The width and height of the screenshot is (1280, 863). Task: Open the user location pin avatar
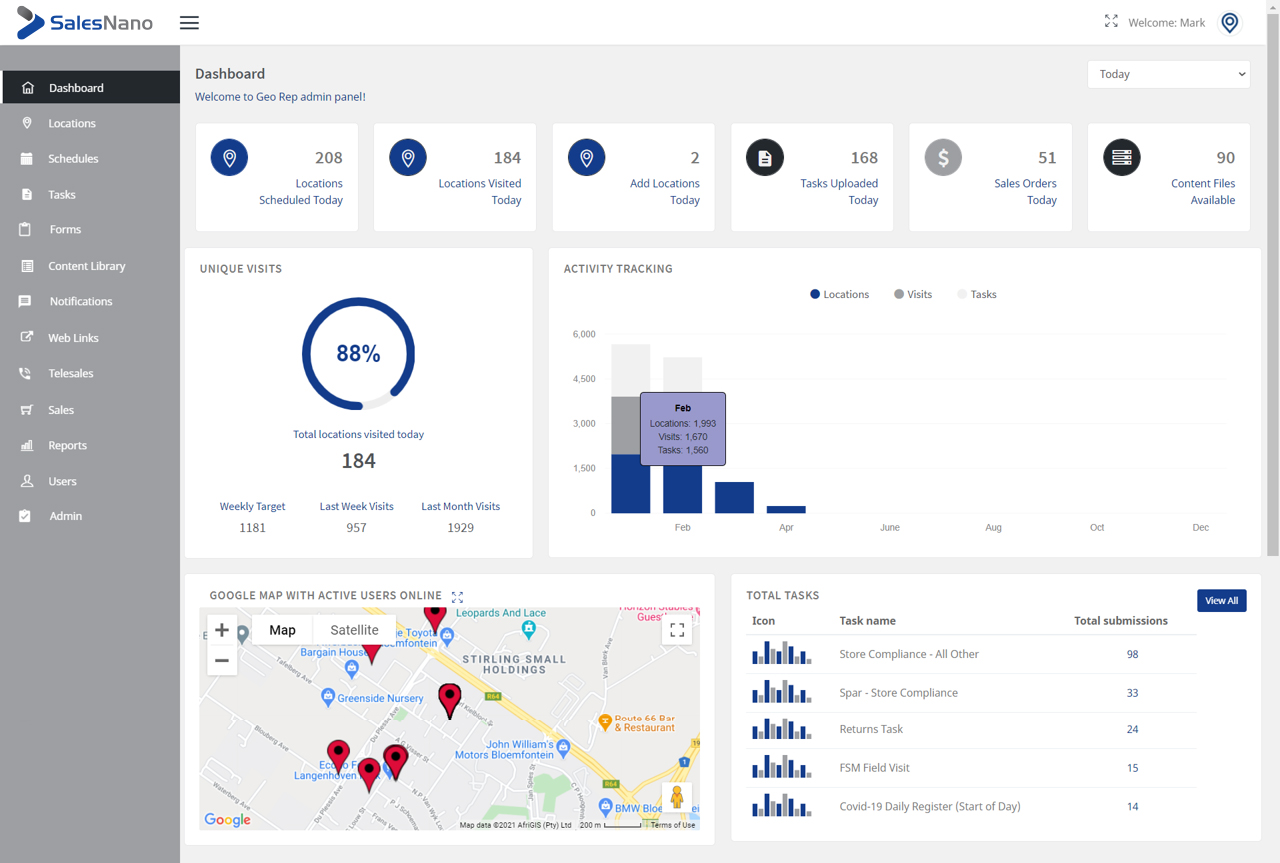click(1230, 22)
